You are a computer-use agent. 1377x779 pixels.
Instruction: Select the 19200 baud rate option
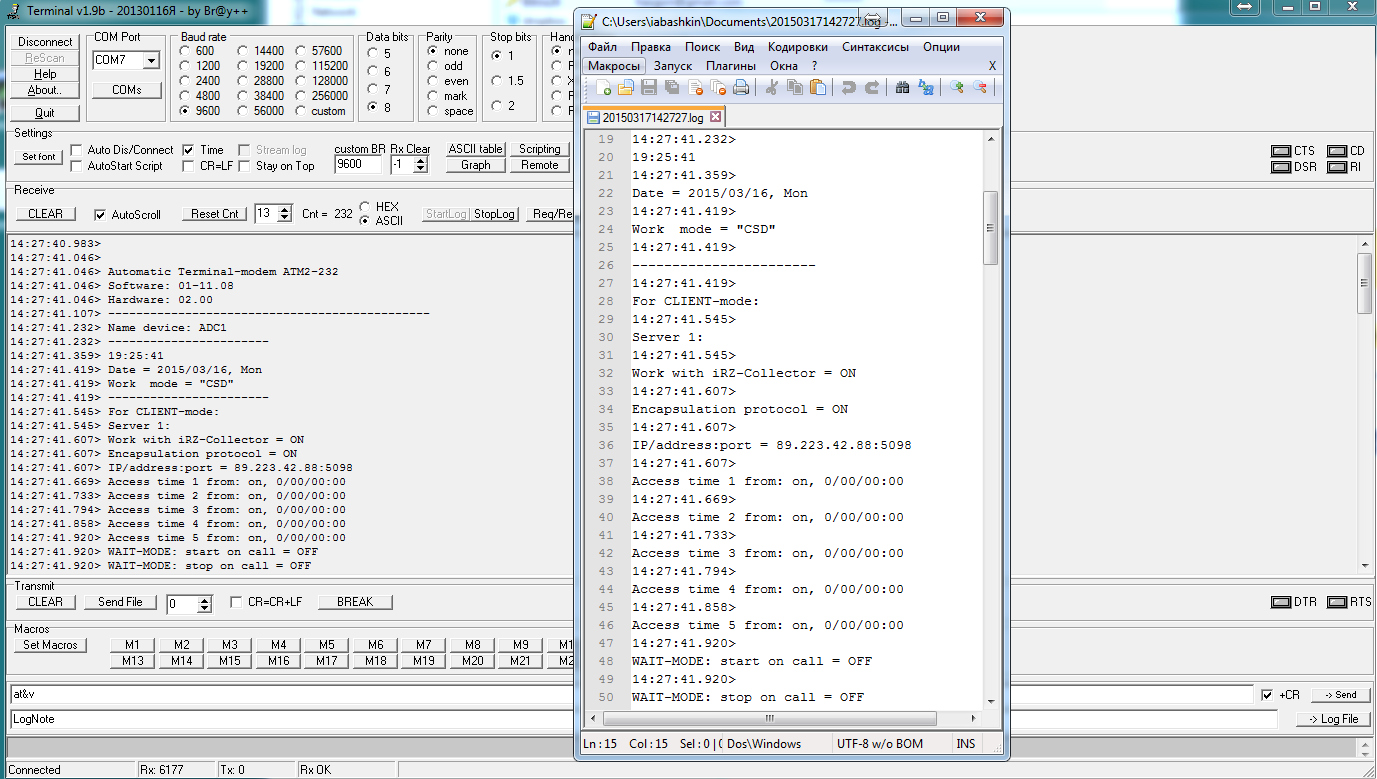243,66
